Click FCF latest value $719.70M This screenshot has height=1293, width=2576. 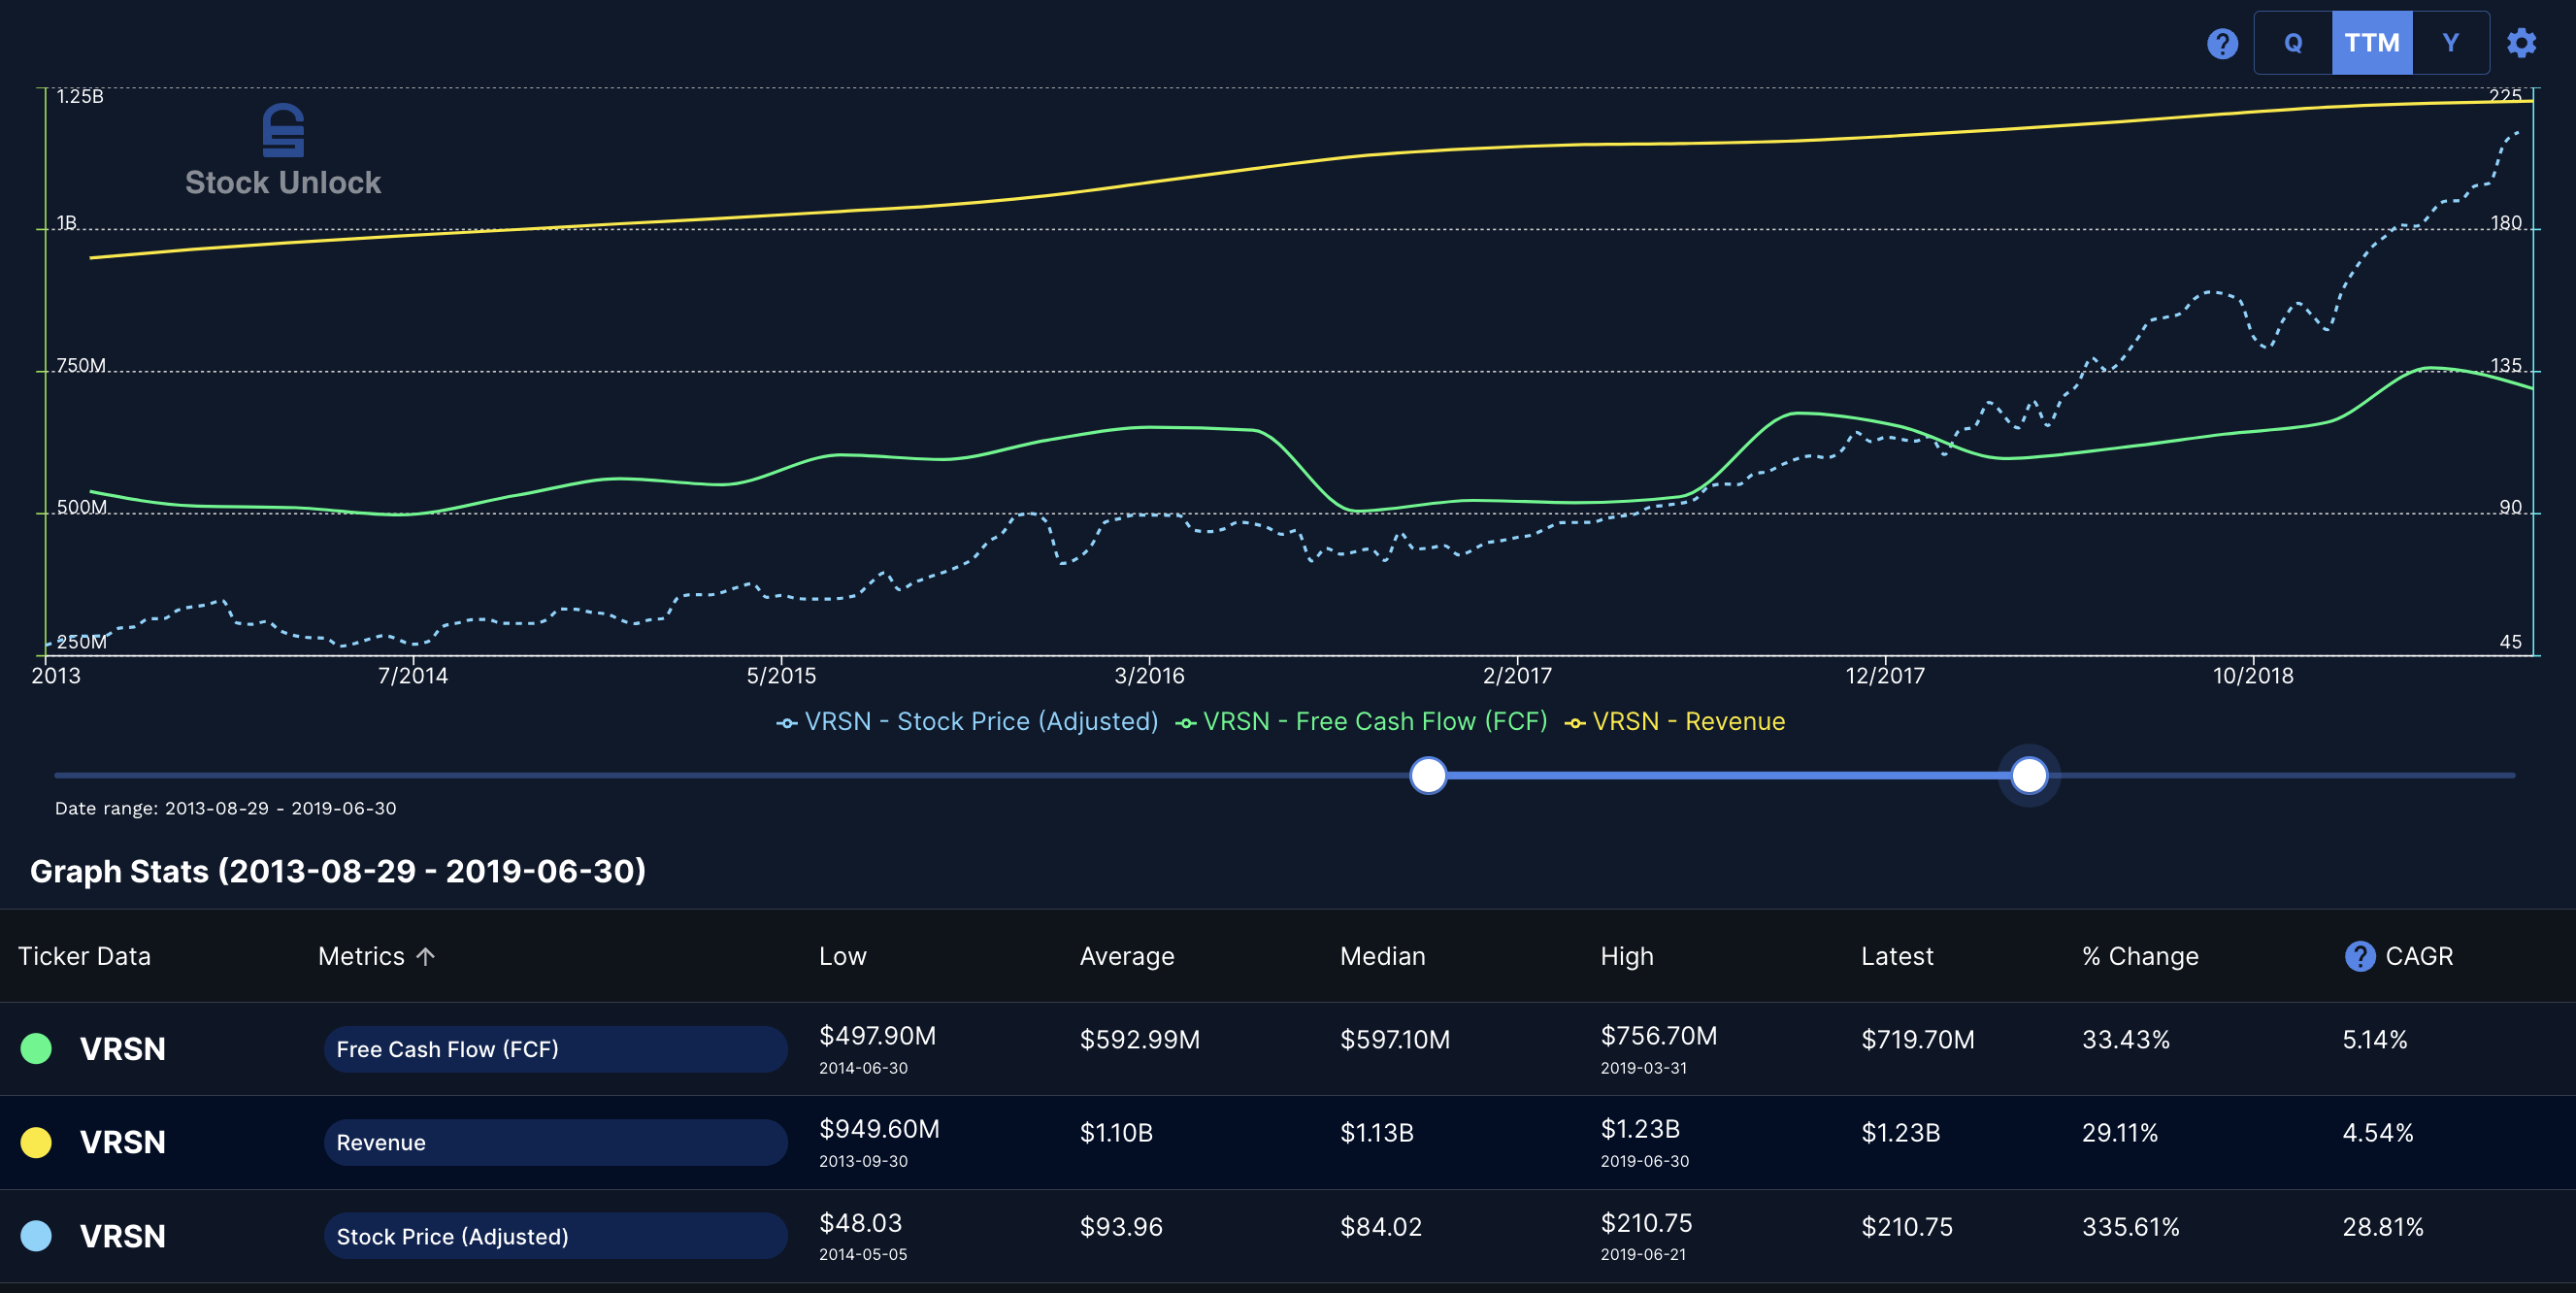coord(1918,1039)
